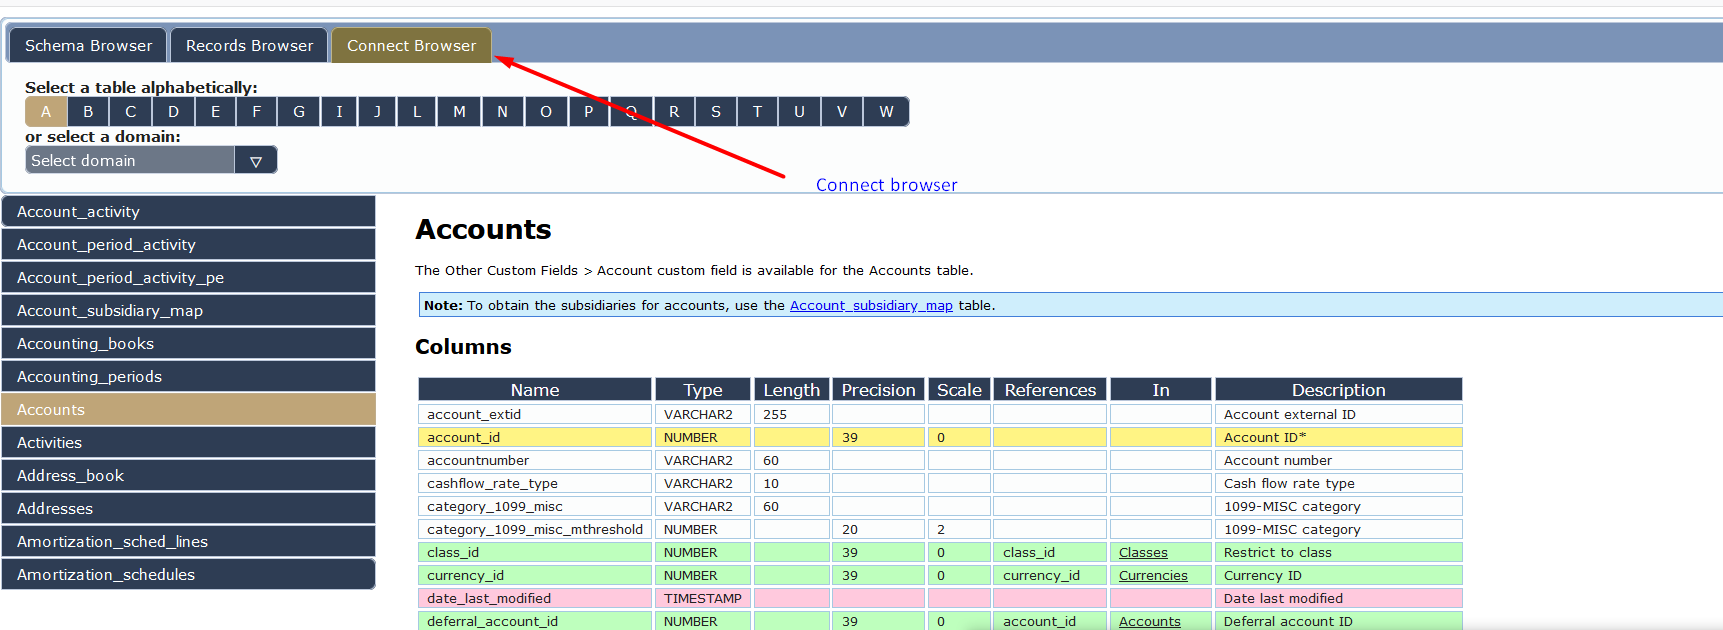Open the Amortization_schedules table
Image resolution: width=1723 pixels, height=630 pixels.
click(189, 574)
